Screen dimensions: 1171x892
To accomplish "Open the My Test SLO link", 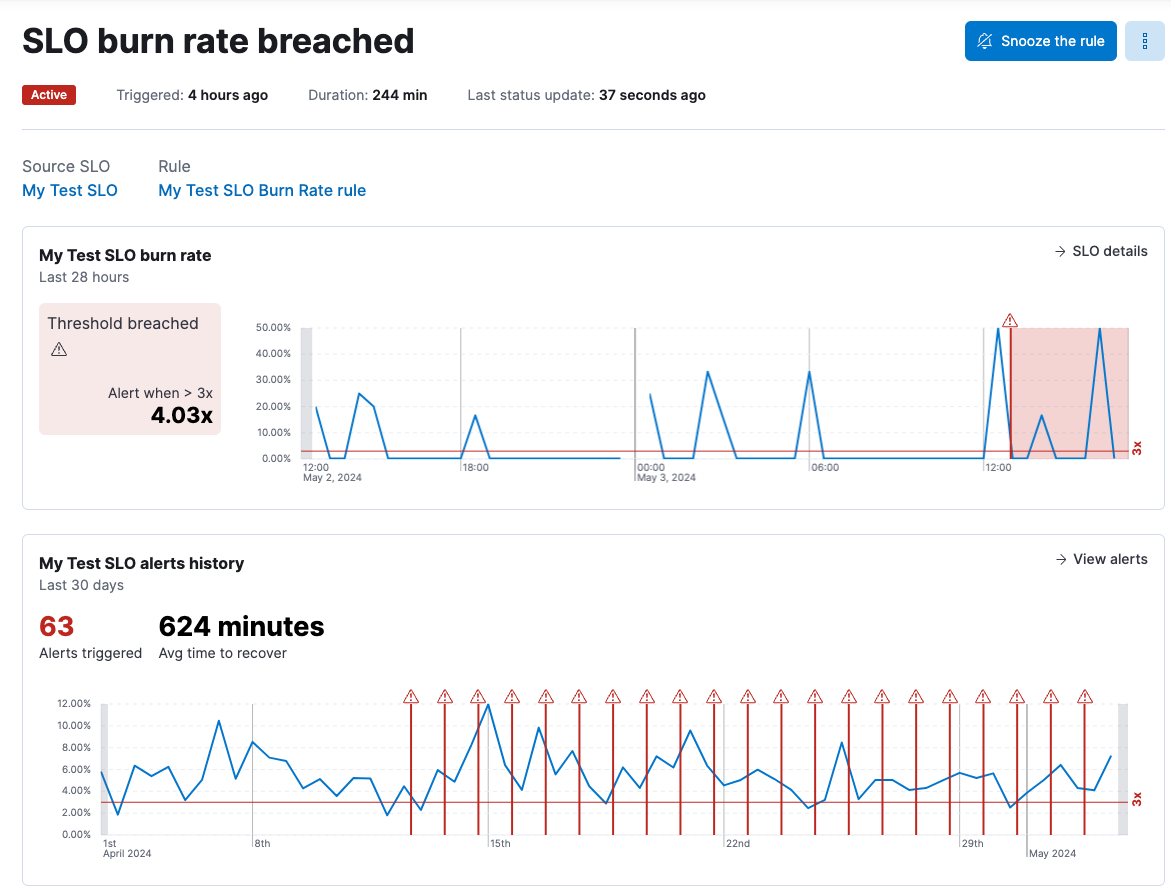I will point(70,190).
